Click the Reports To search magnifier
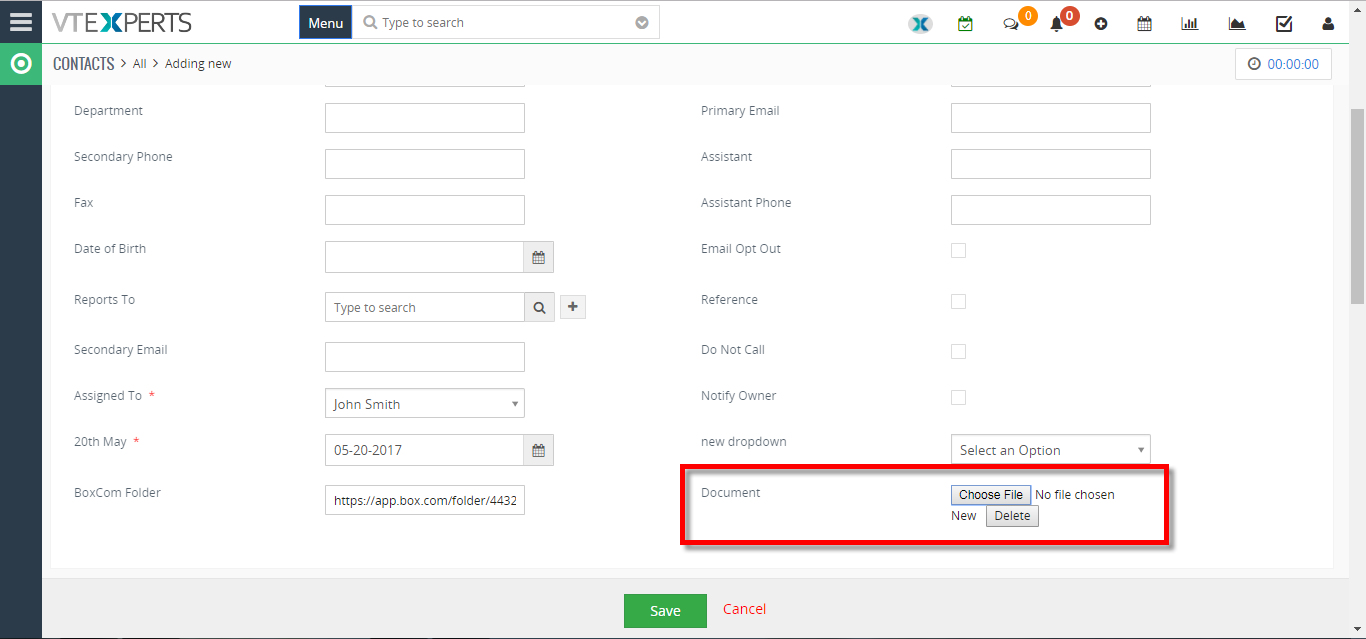Viewport: 1366px width, 639px height. [539, 307]
